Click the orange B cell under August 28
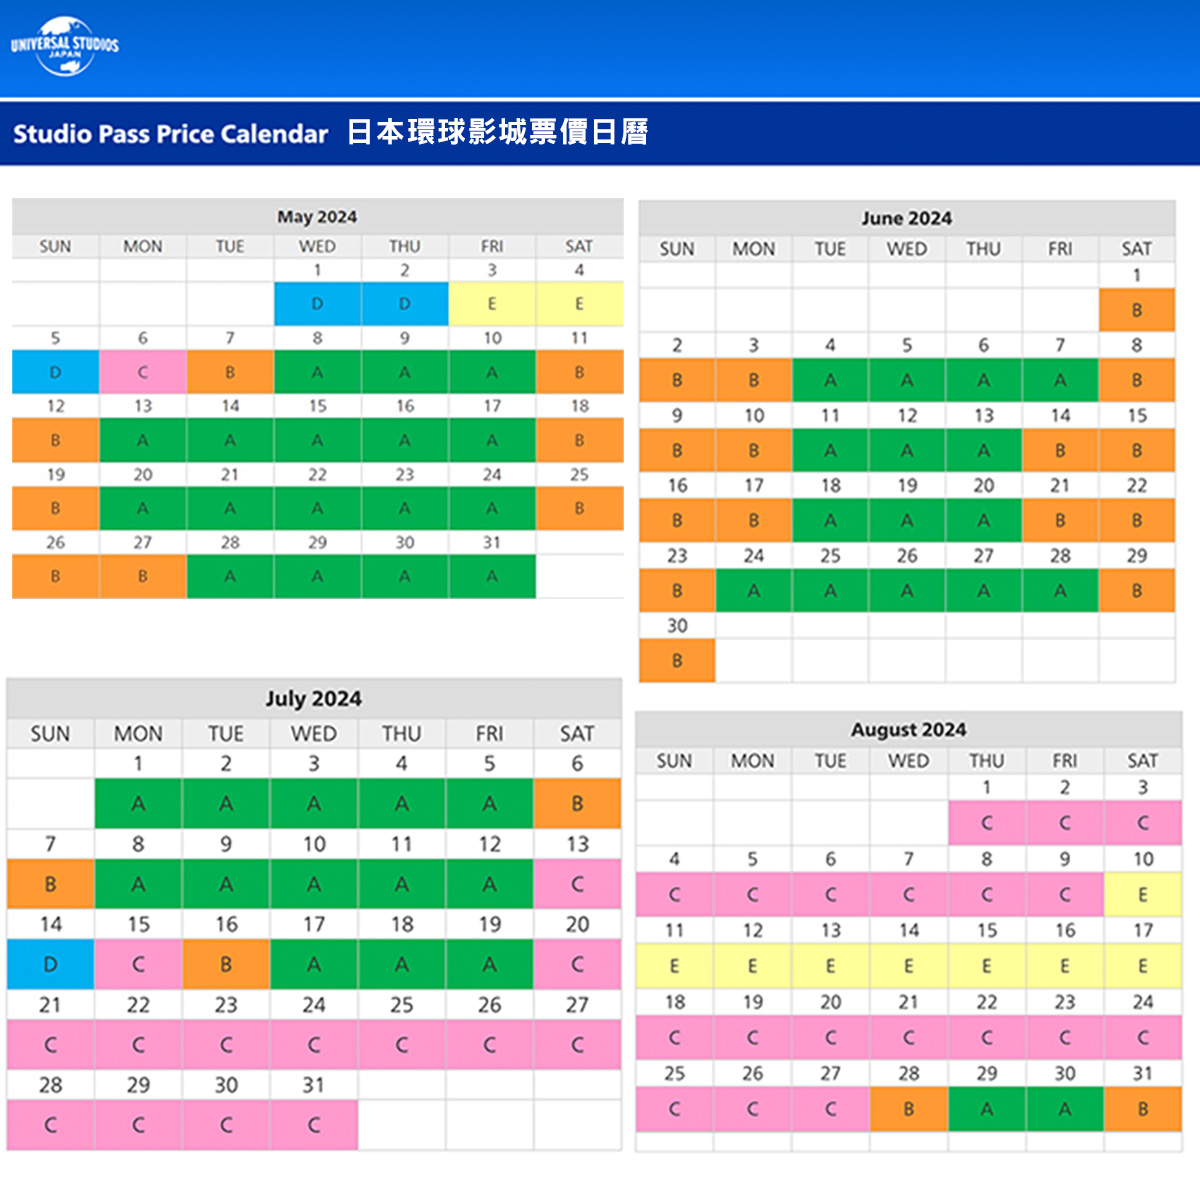Viewport: 1200px width, 1200px height. (x=909, y=1109)
